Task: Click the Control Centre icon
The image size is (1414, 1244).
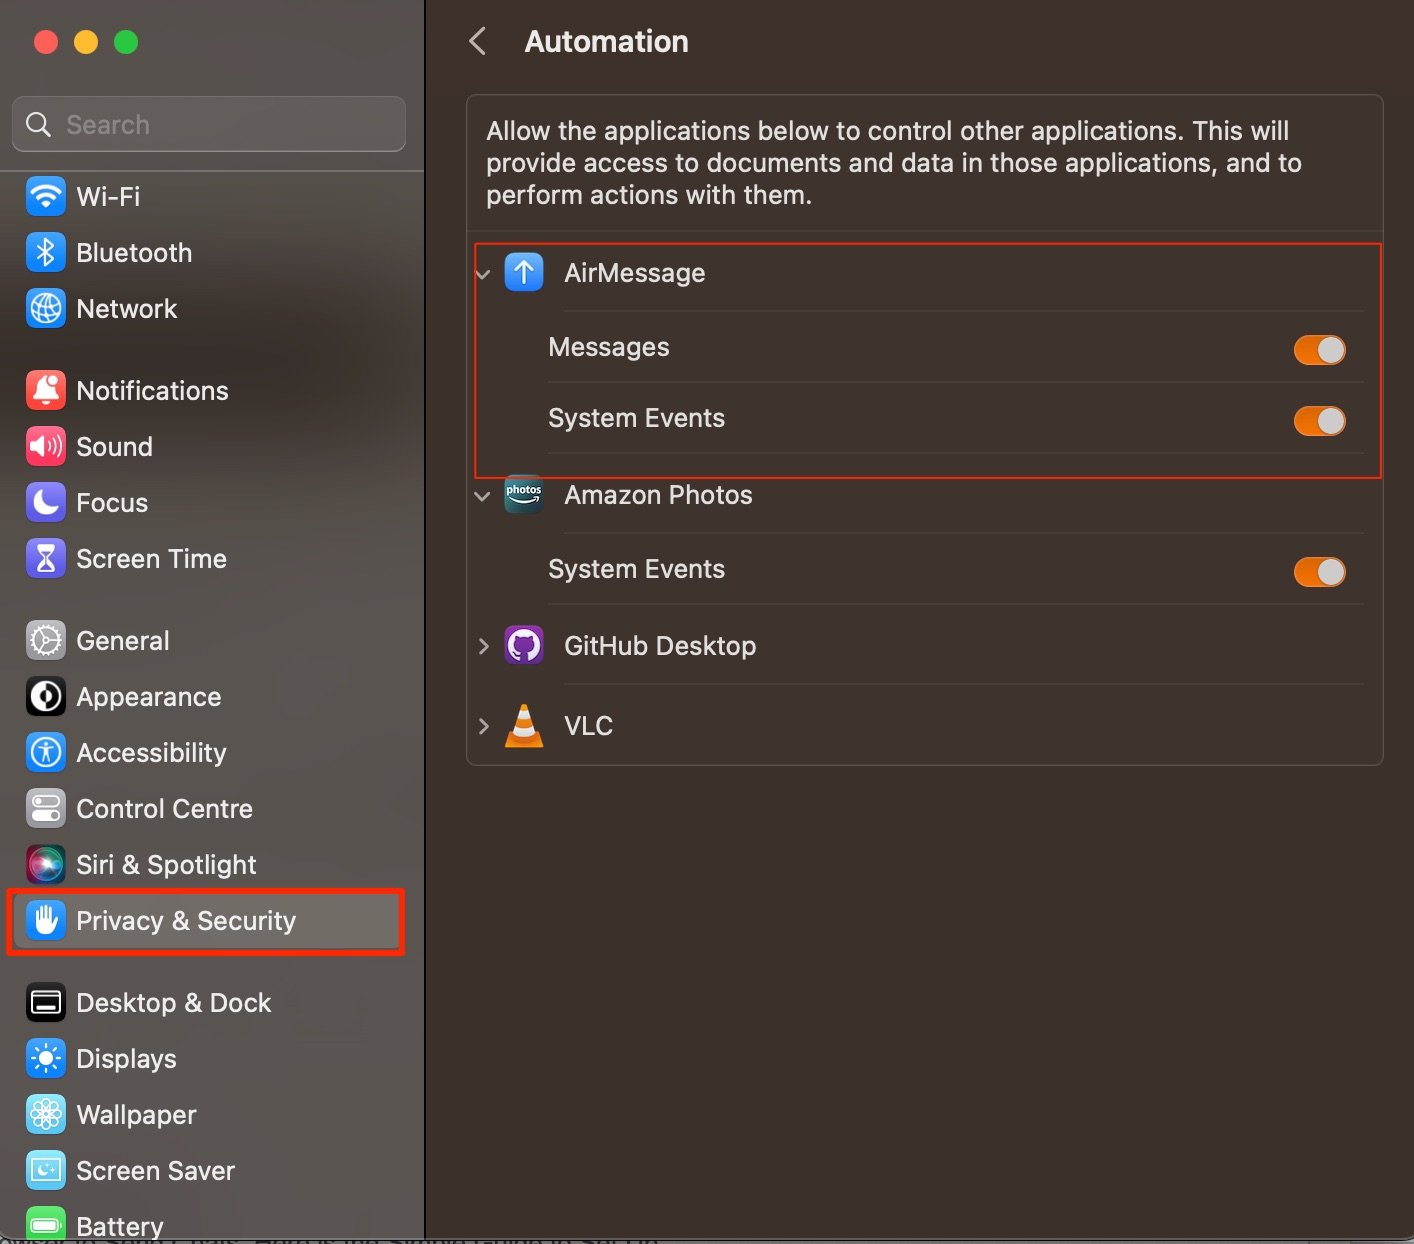Action: click(46, 808)
